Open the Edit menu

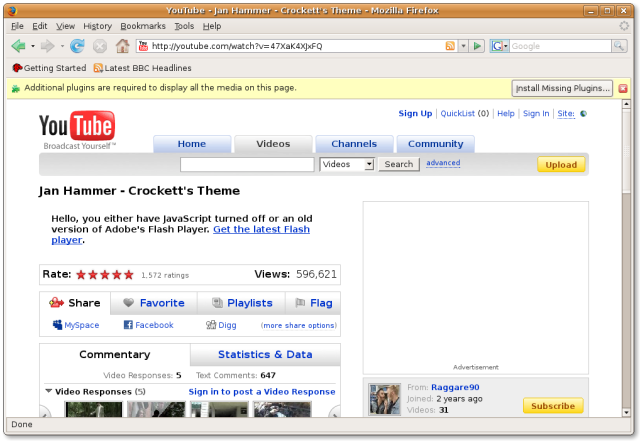40,26
